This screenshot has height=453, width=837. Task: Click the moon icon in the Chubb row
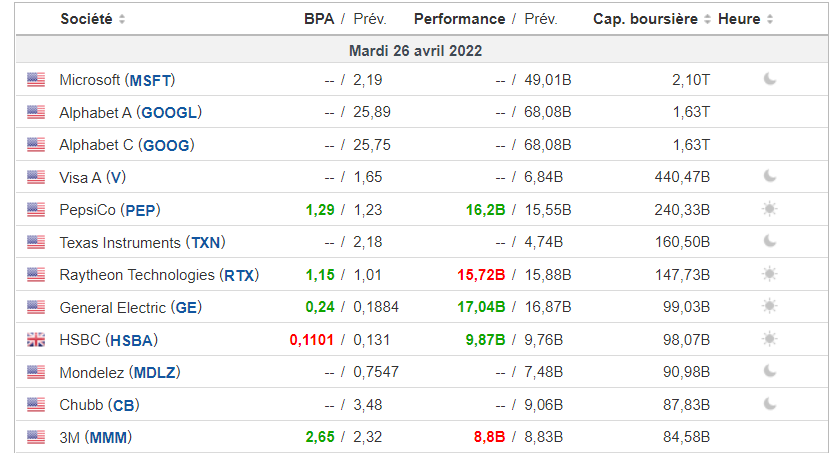coord(770,404)
